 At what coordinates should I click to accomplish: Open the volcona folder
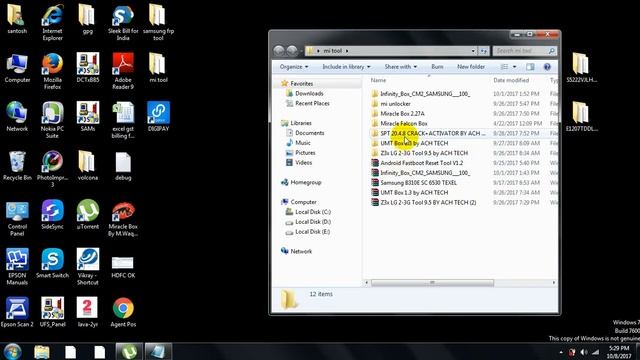point(87,166)
